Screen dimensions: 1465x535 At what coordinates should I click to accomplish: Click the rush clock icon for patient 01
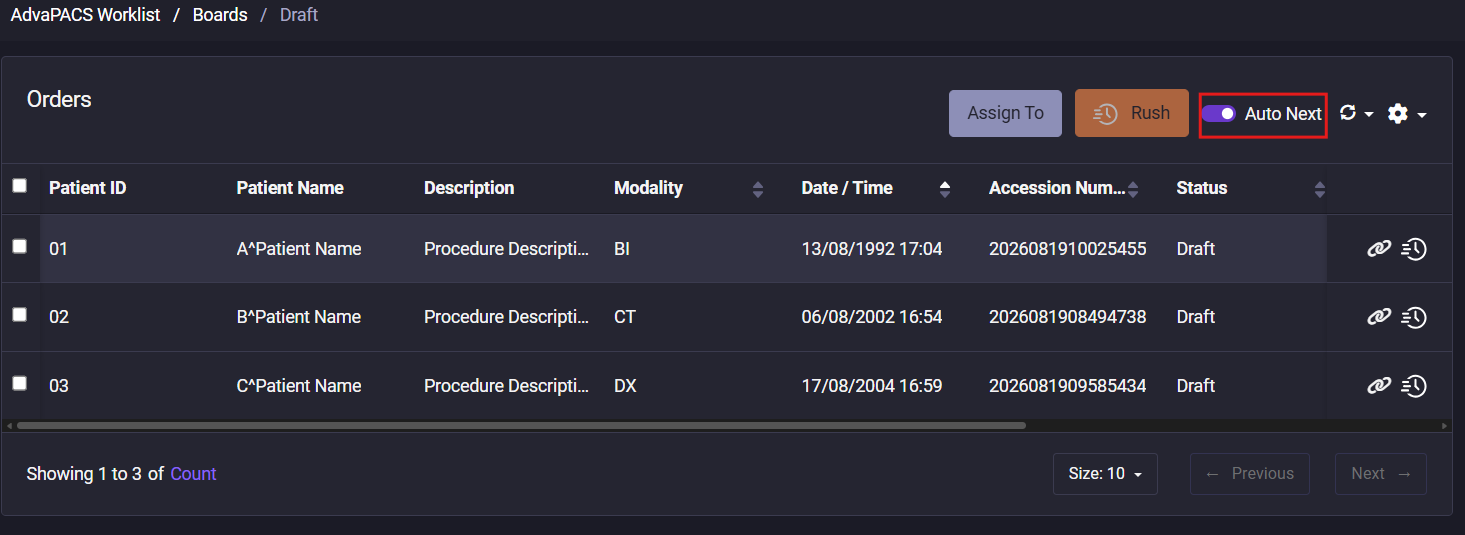click(1414, 249)
